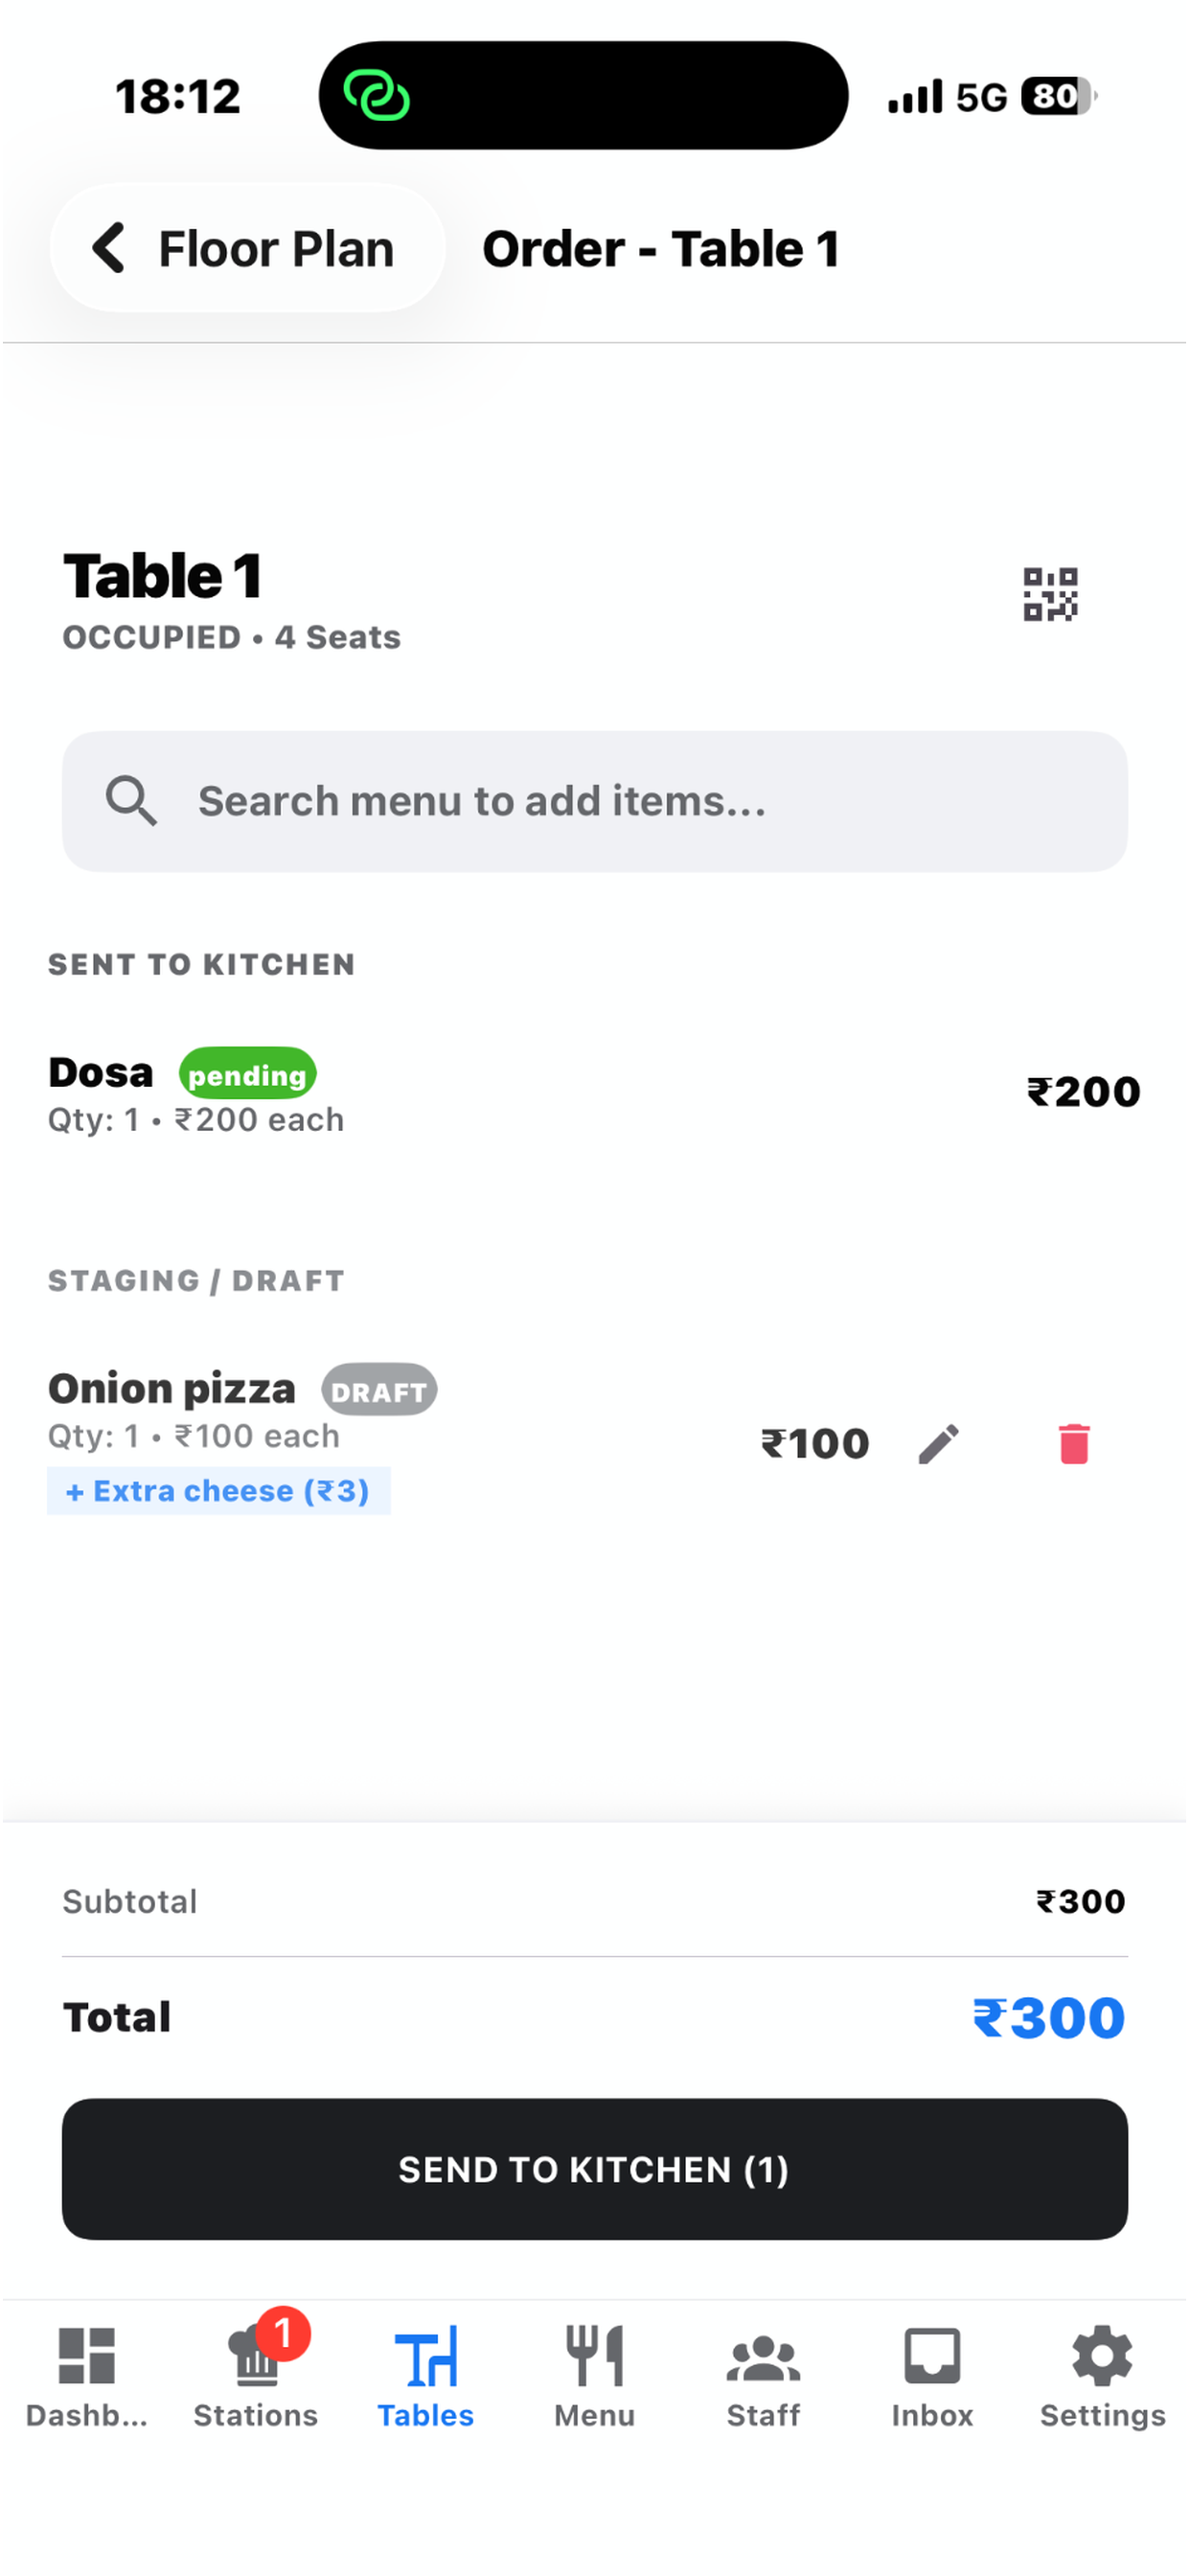Focus the search menu input field
Image resolution: width=1190 pixels, height=2576 pixels.
pos(595,801)
